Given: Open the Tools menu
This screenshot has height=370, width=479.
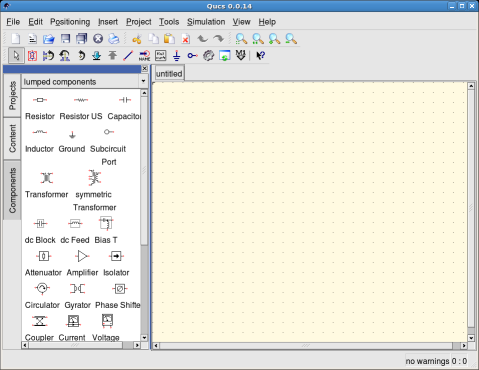Looking at the screenshot, I should (169, 22).
